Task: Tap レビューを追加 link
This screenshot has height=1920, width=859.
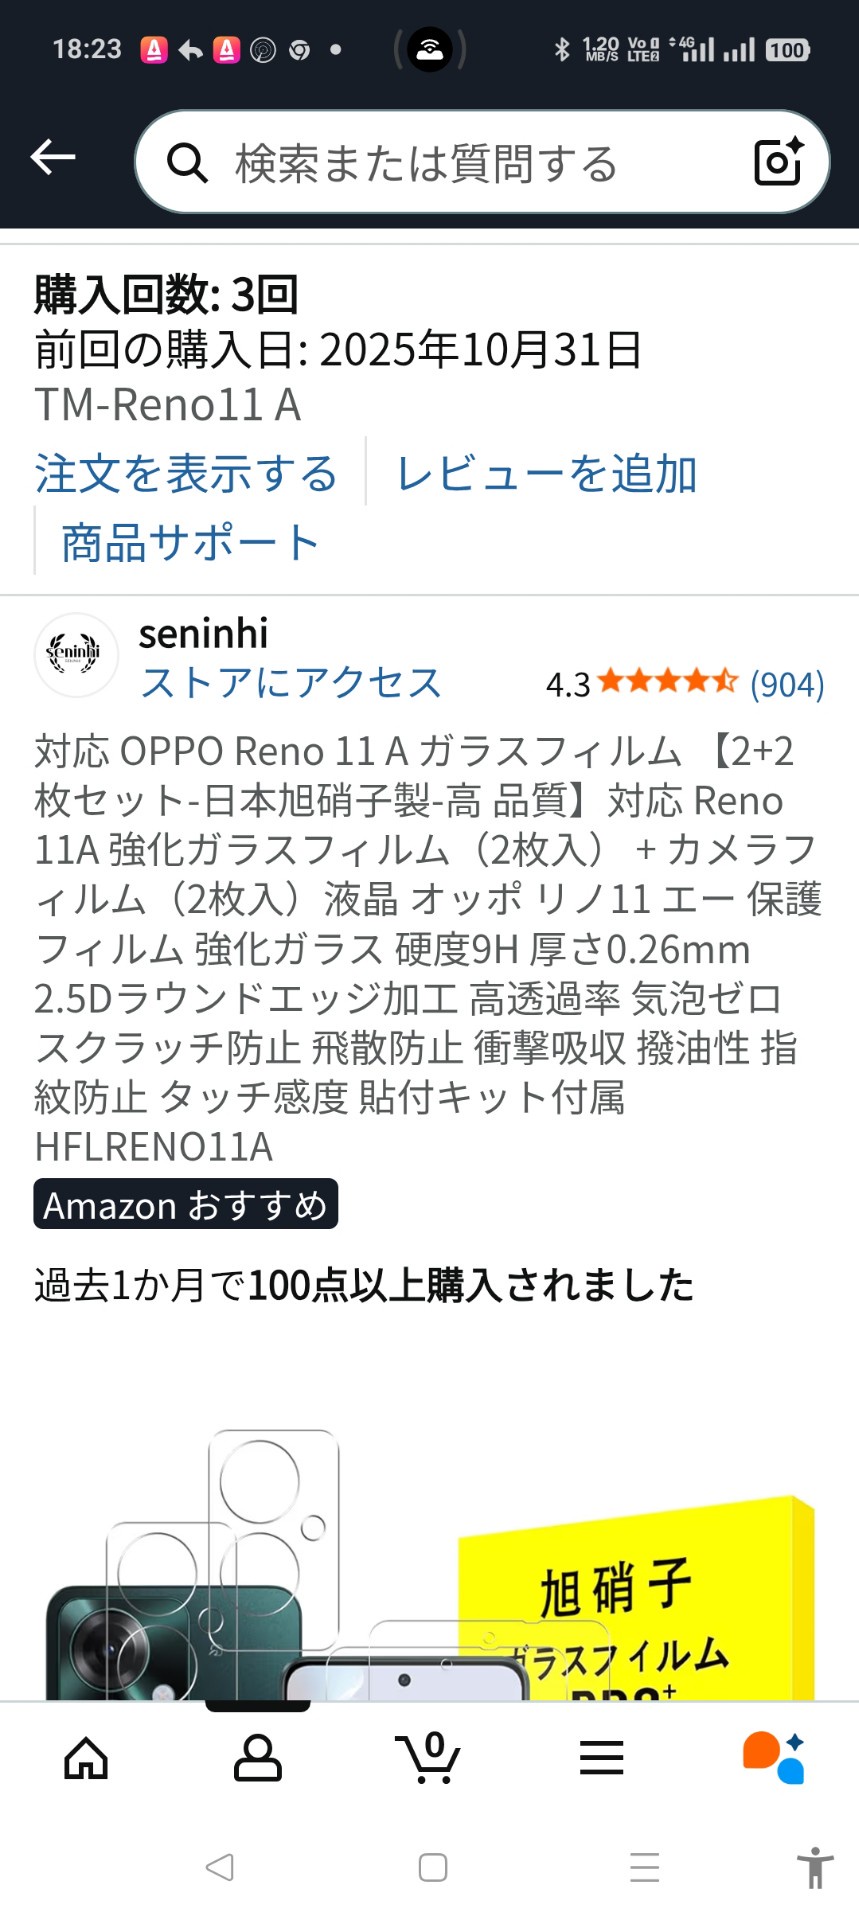Action: pyautogui.click(x=546, y=474)
